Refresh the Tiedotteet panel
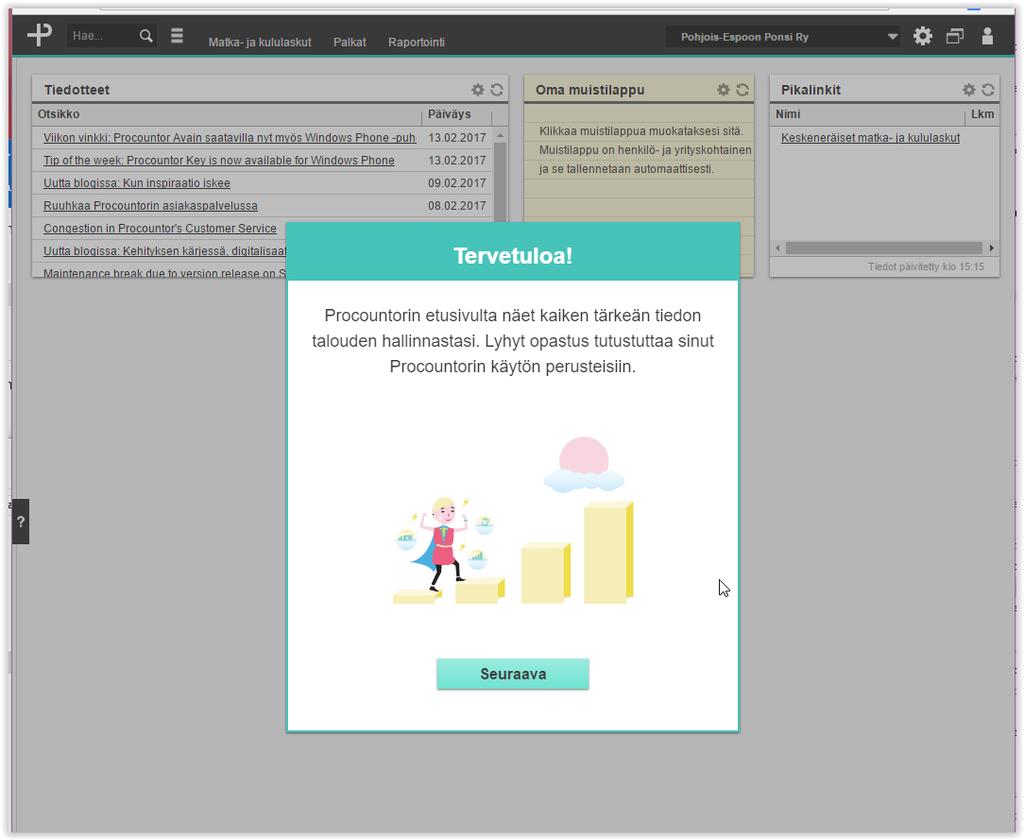The image size is (1024, 840). [497, 89]
